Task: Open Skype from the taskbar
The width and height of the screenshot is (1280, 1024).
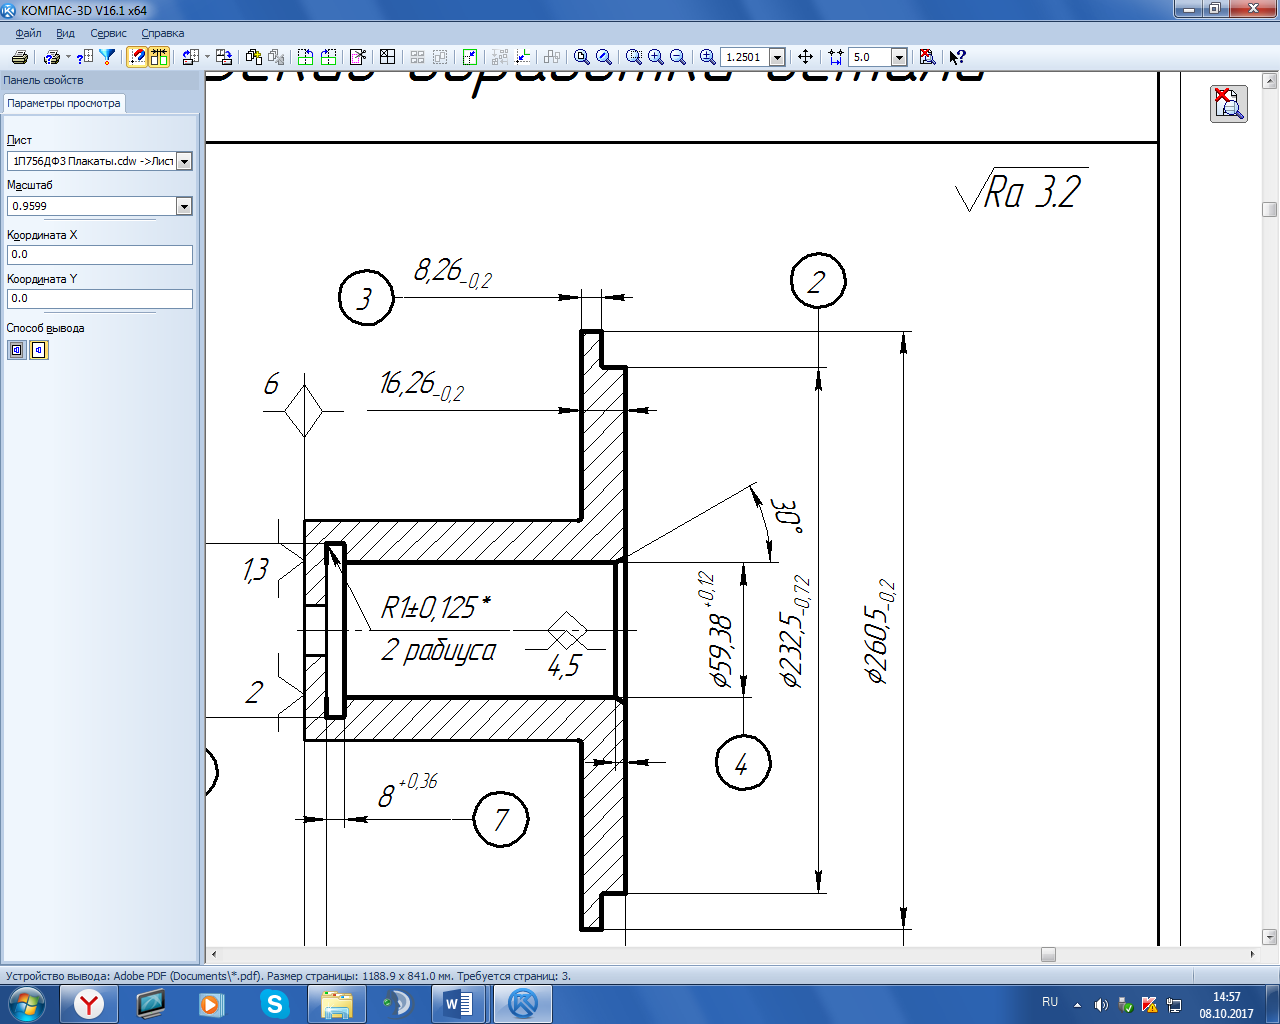Action: pos(274,1004)
